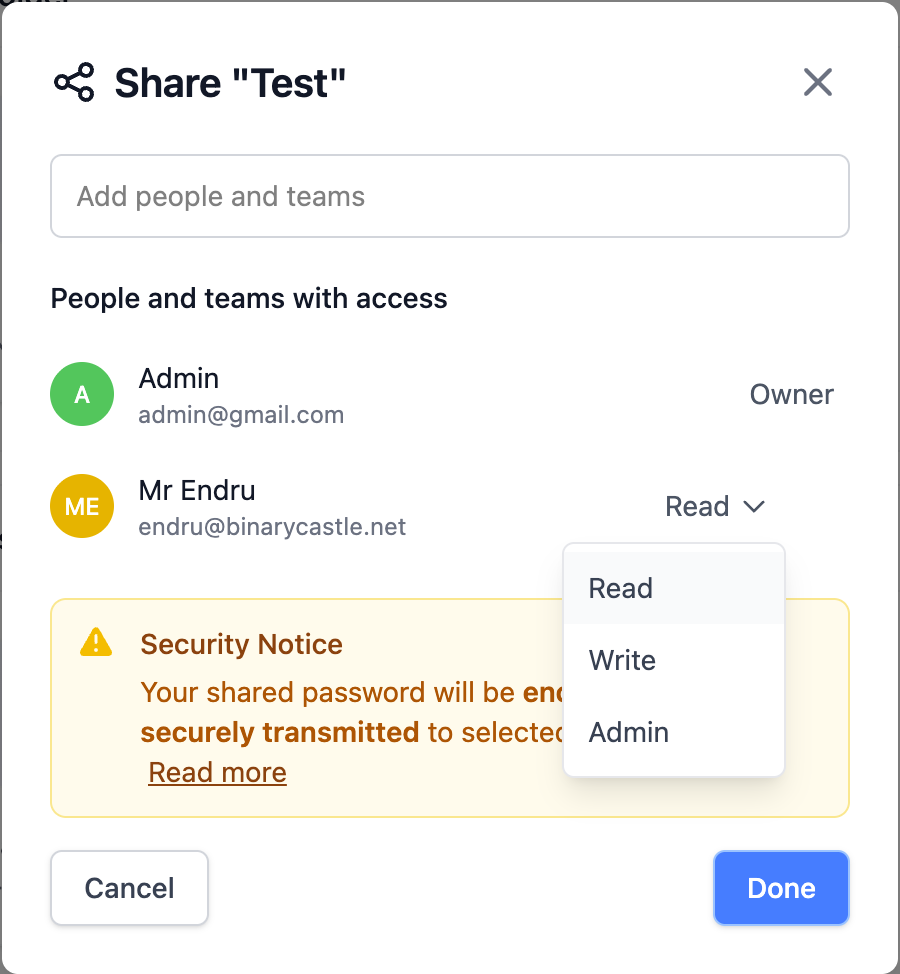Click the chevron arrow next to Read
The height and width of the screenshot is (974, 900).
point(754,507)
